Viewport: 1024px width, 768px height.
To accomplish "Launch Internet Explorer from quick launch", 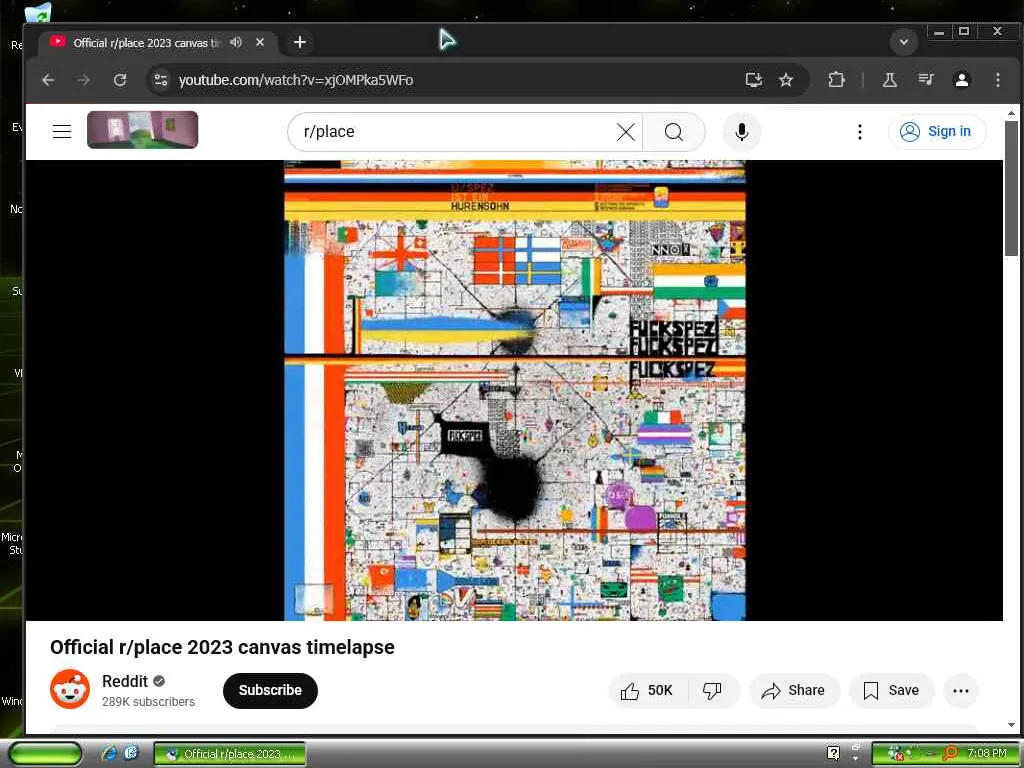I will click(x=109, y=753).
